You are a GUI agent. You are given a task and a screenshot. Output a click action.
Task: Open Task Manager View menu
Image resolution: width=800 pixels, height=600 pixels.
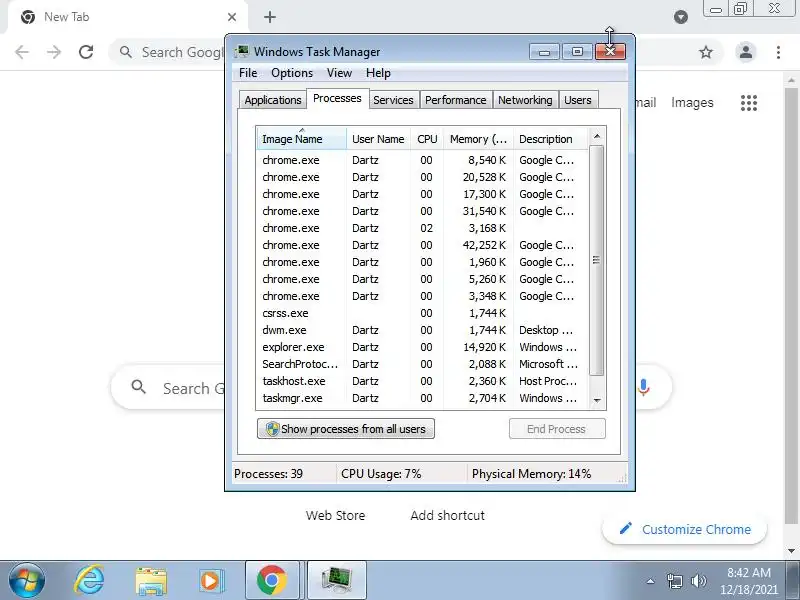coord(339,73)
